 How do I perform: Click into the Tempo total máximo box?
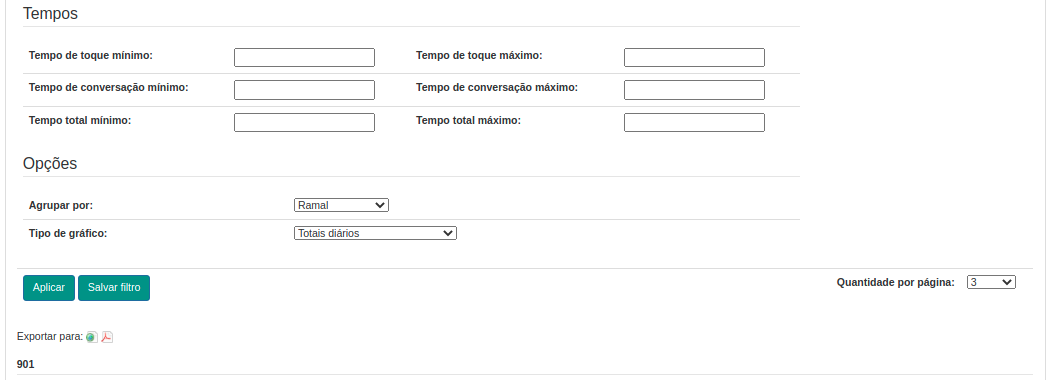coord(694,122)
